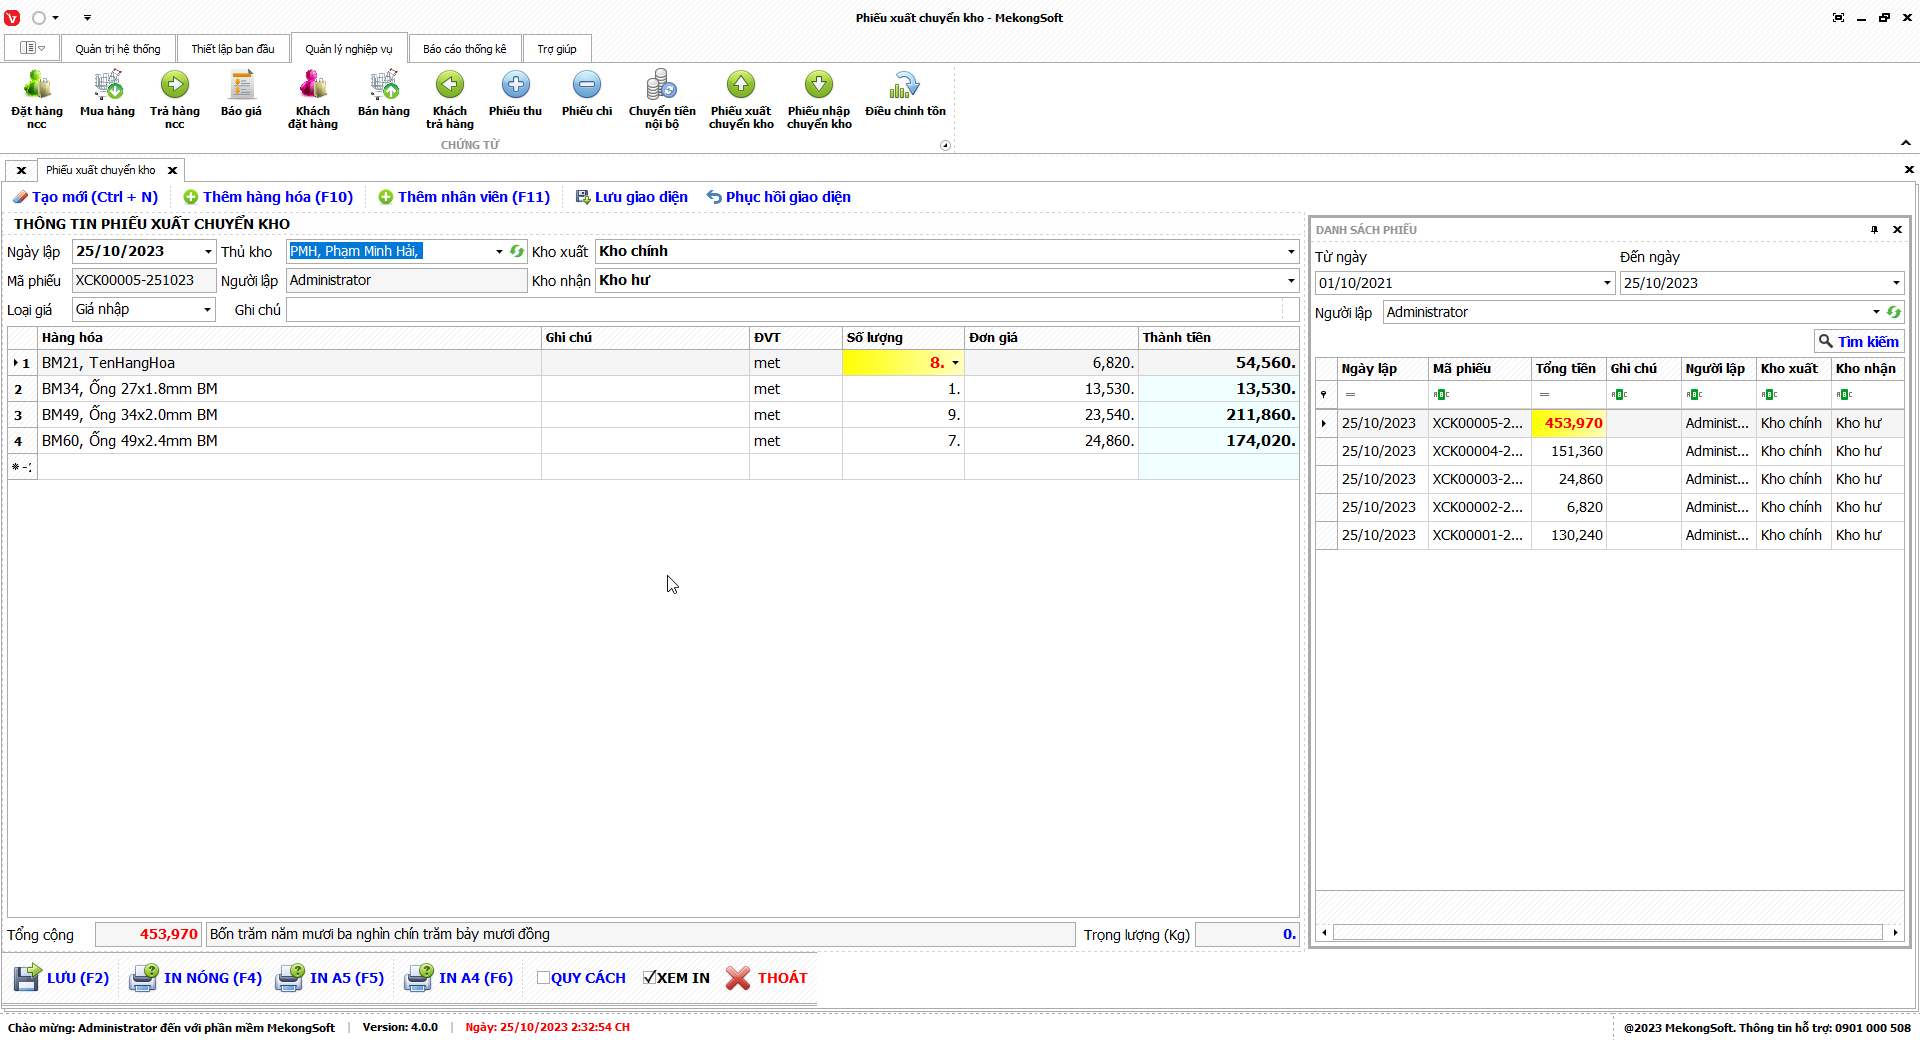Open Phiếu chi payment voucher
Screen dimensions: 1920x1040
[587, 96]
